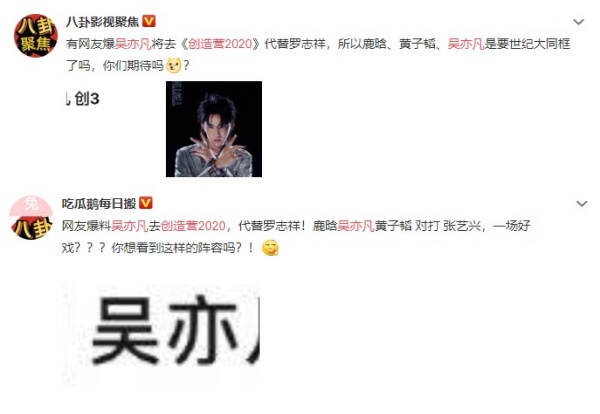This screenshot has width=600, height=414.
Task: Open the 八卦影视聚焦 profile avatar
Action: 35,36
